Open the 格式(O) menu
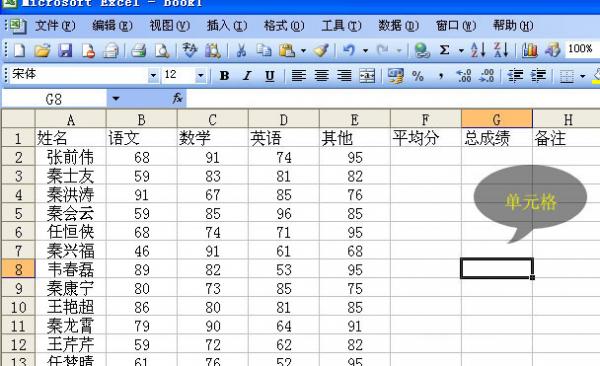Screen dimensions: 600x366 284,26
